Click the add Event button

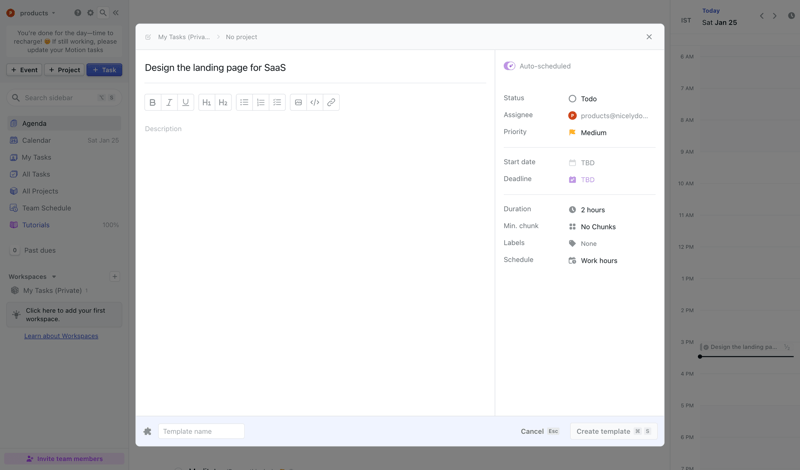pyautogui.click(x=24, y=70)
